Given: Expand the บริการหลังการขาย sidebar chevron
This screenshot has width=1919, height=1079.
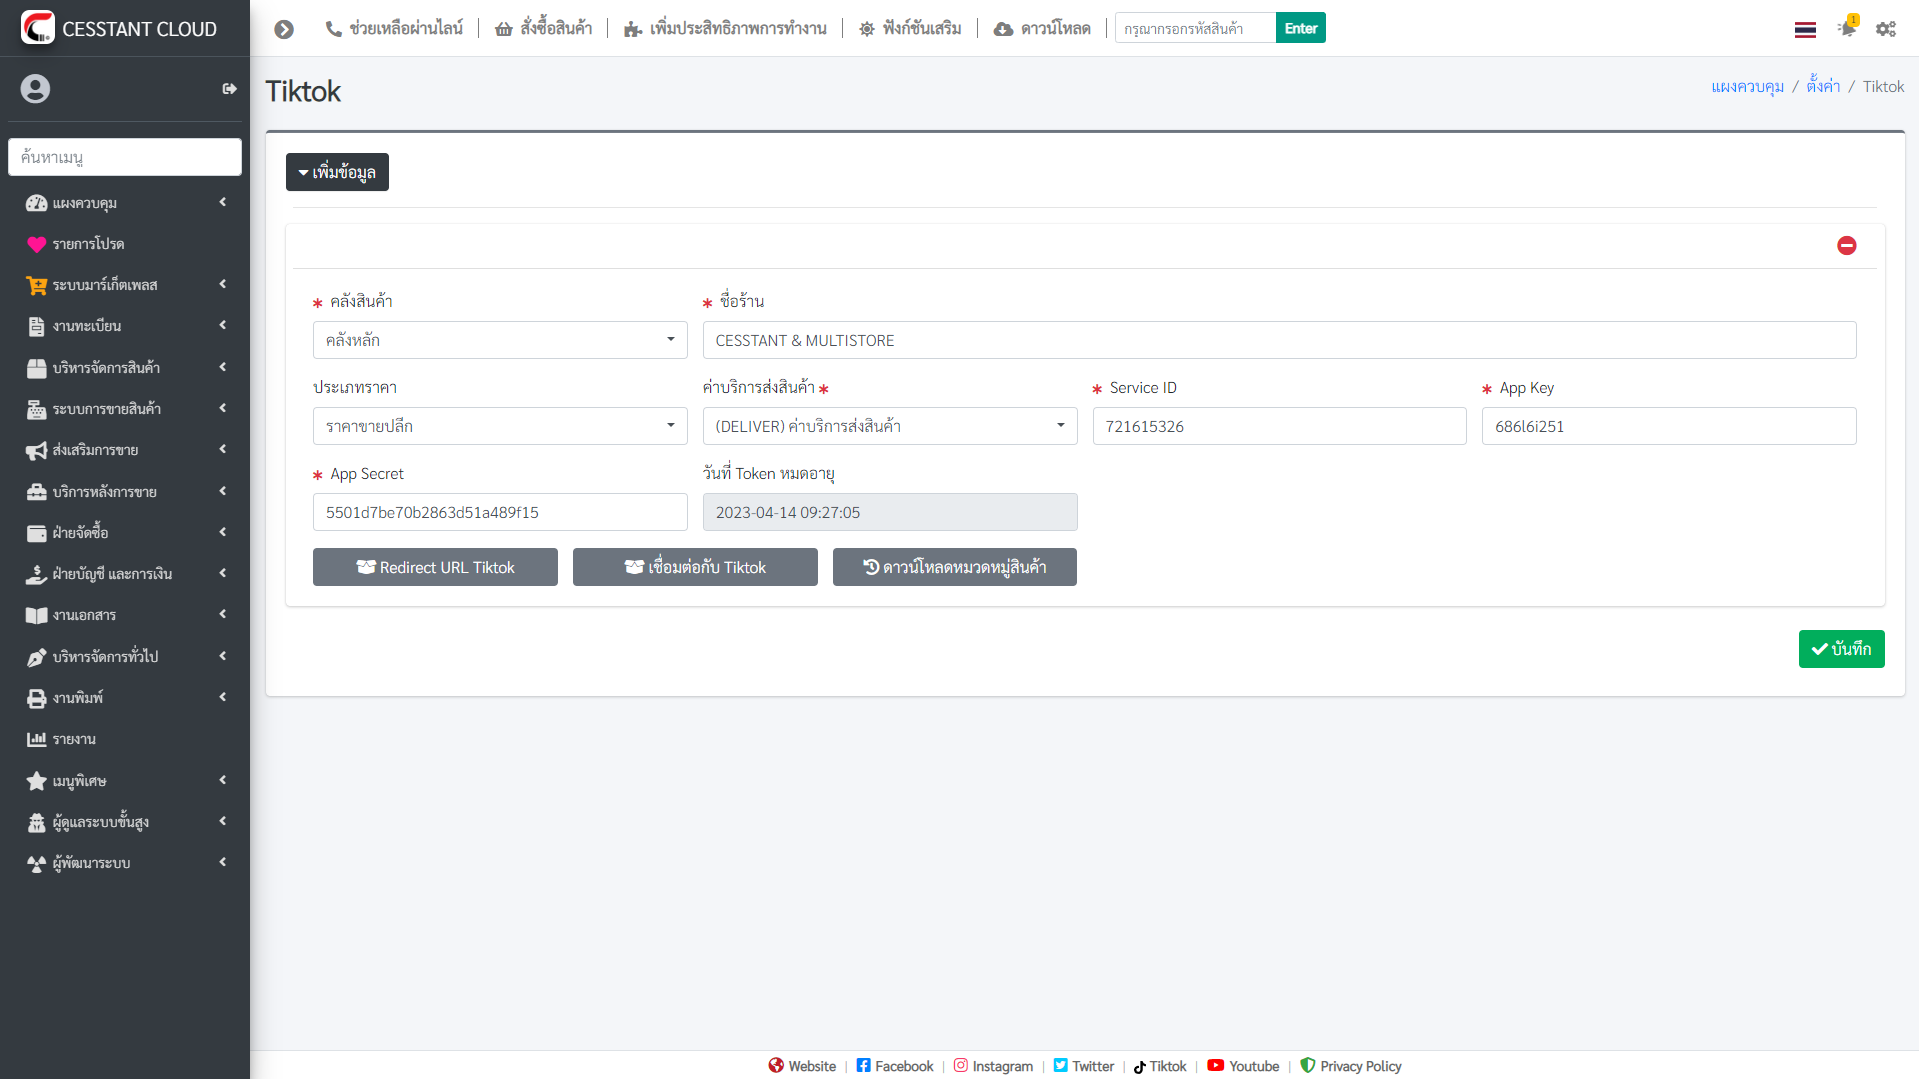Looking at the screenshot, I should point(222,491).
